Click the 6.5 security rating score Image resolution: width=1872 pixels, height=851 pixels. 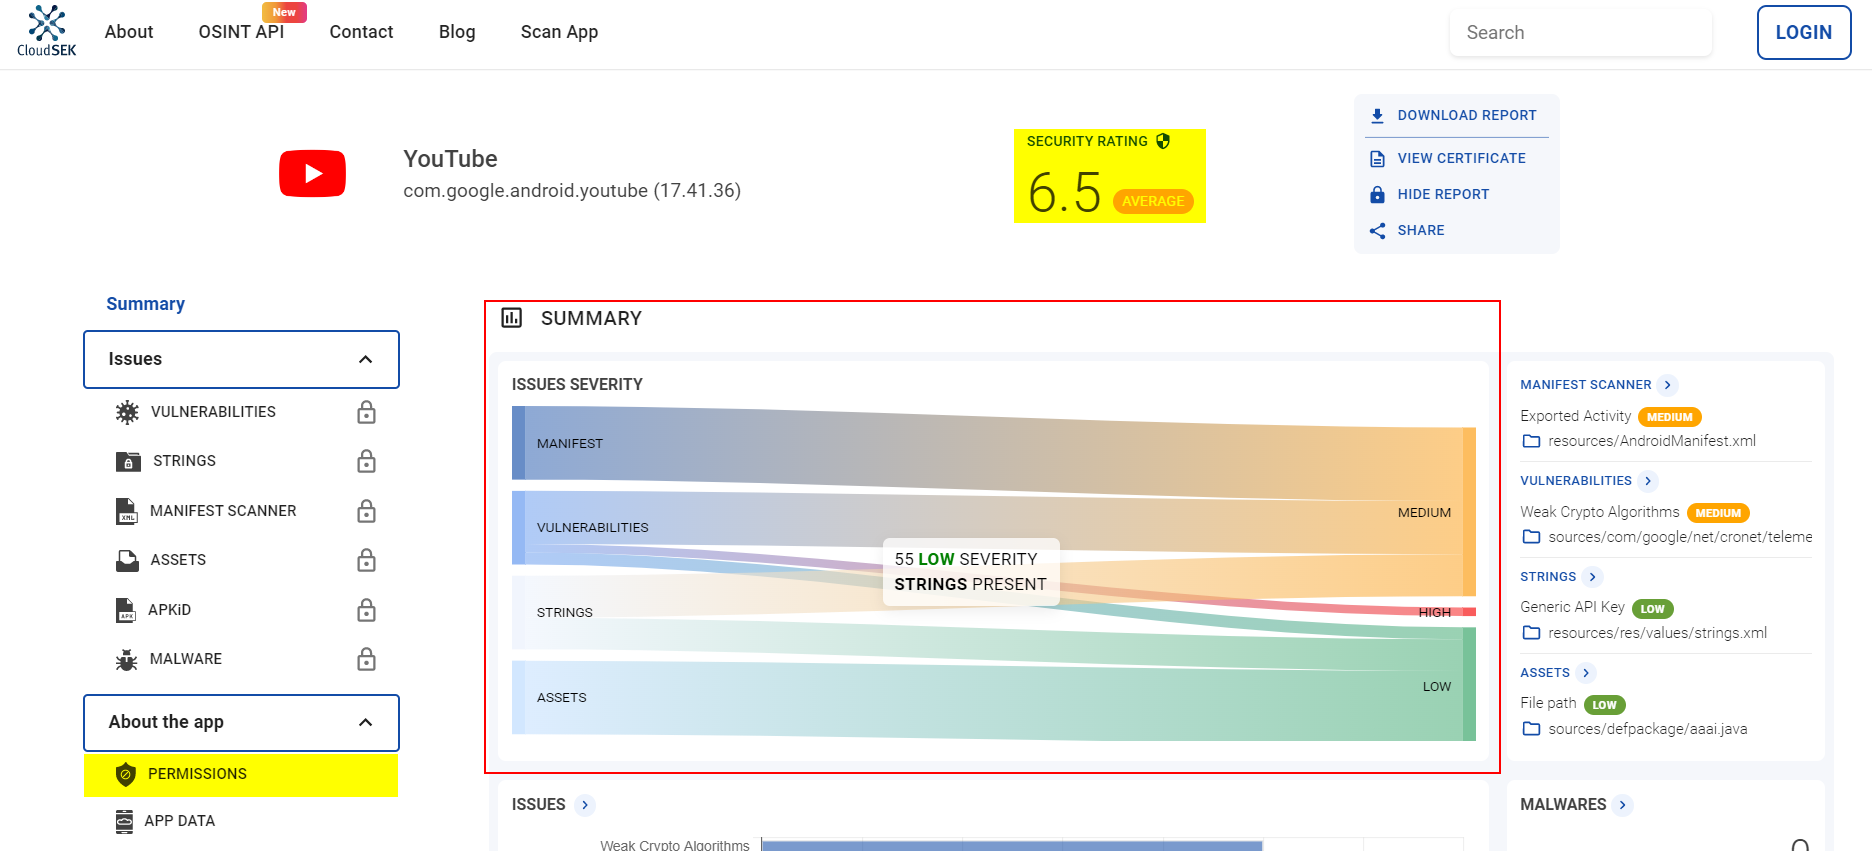click(x=1064, y=193)
